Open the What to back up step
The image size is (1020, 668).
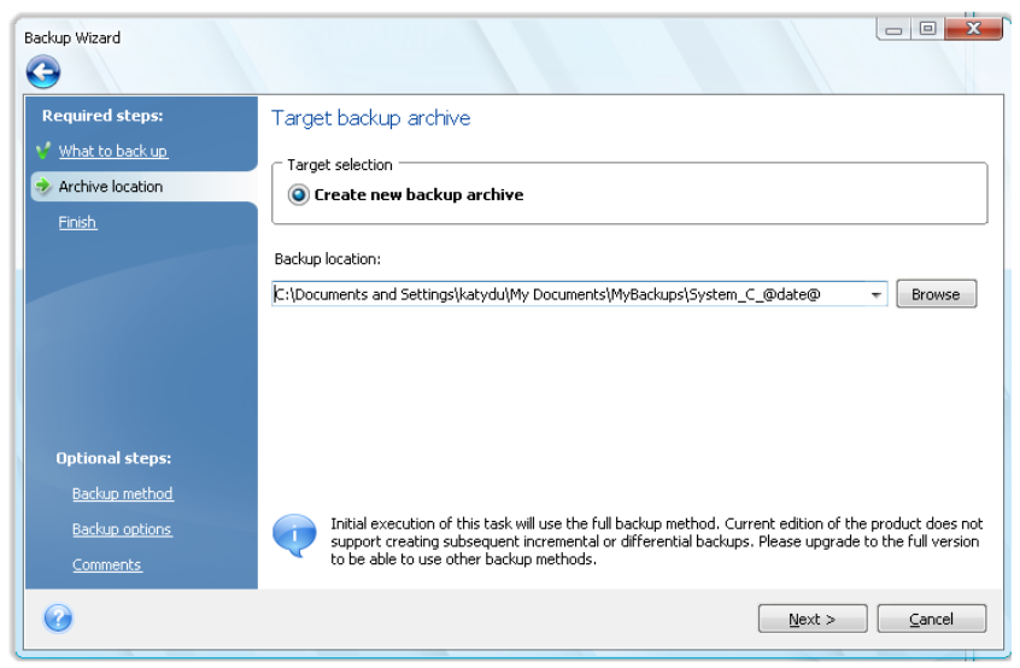[x=113, y=151]
